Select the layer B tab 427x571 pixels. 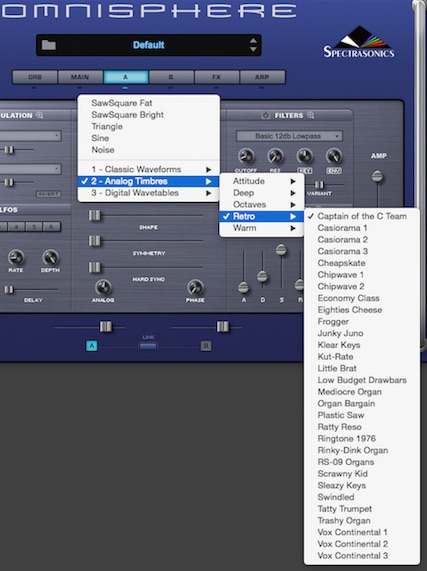point(171,77)
